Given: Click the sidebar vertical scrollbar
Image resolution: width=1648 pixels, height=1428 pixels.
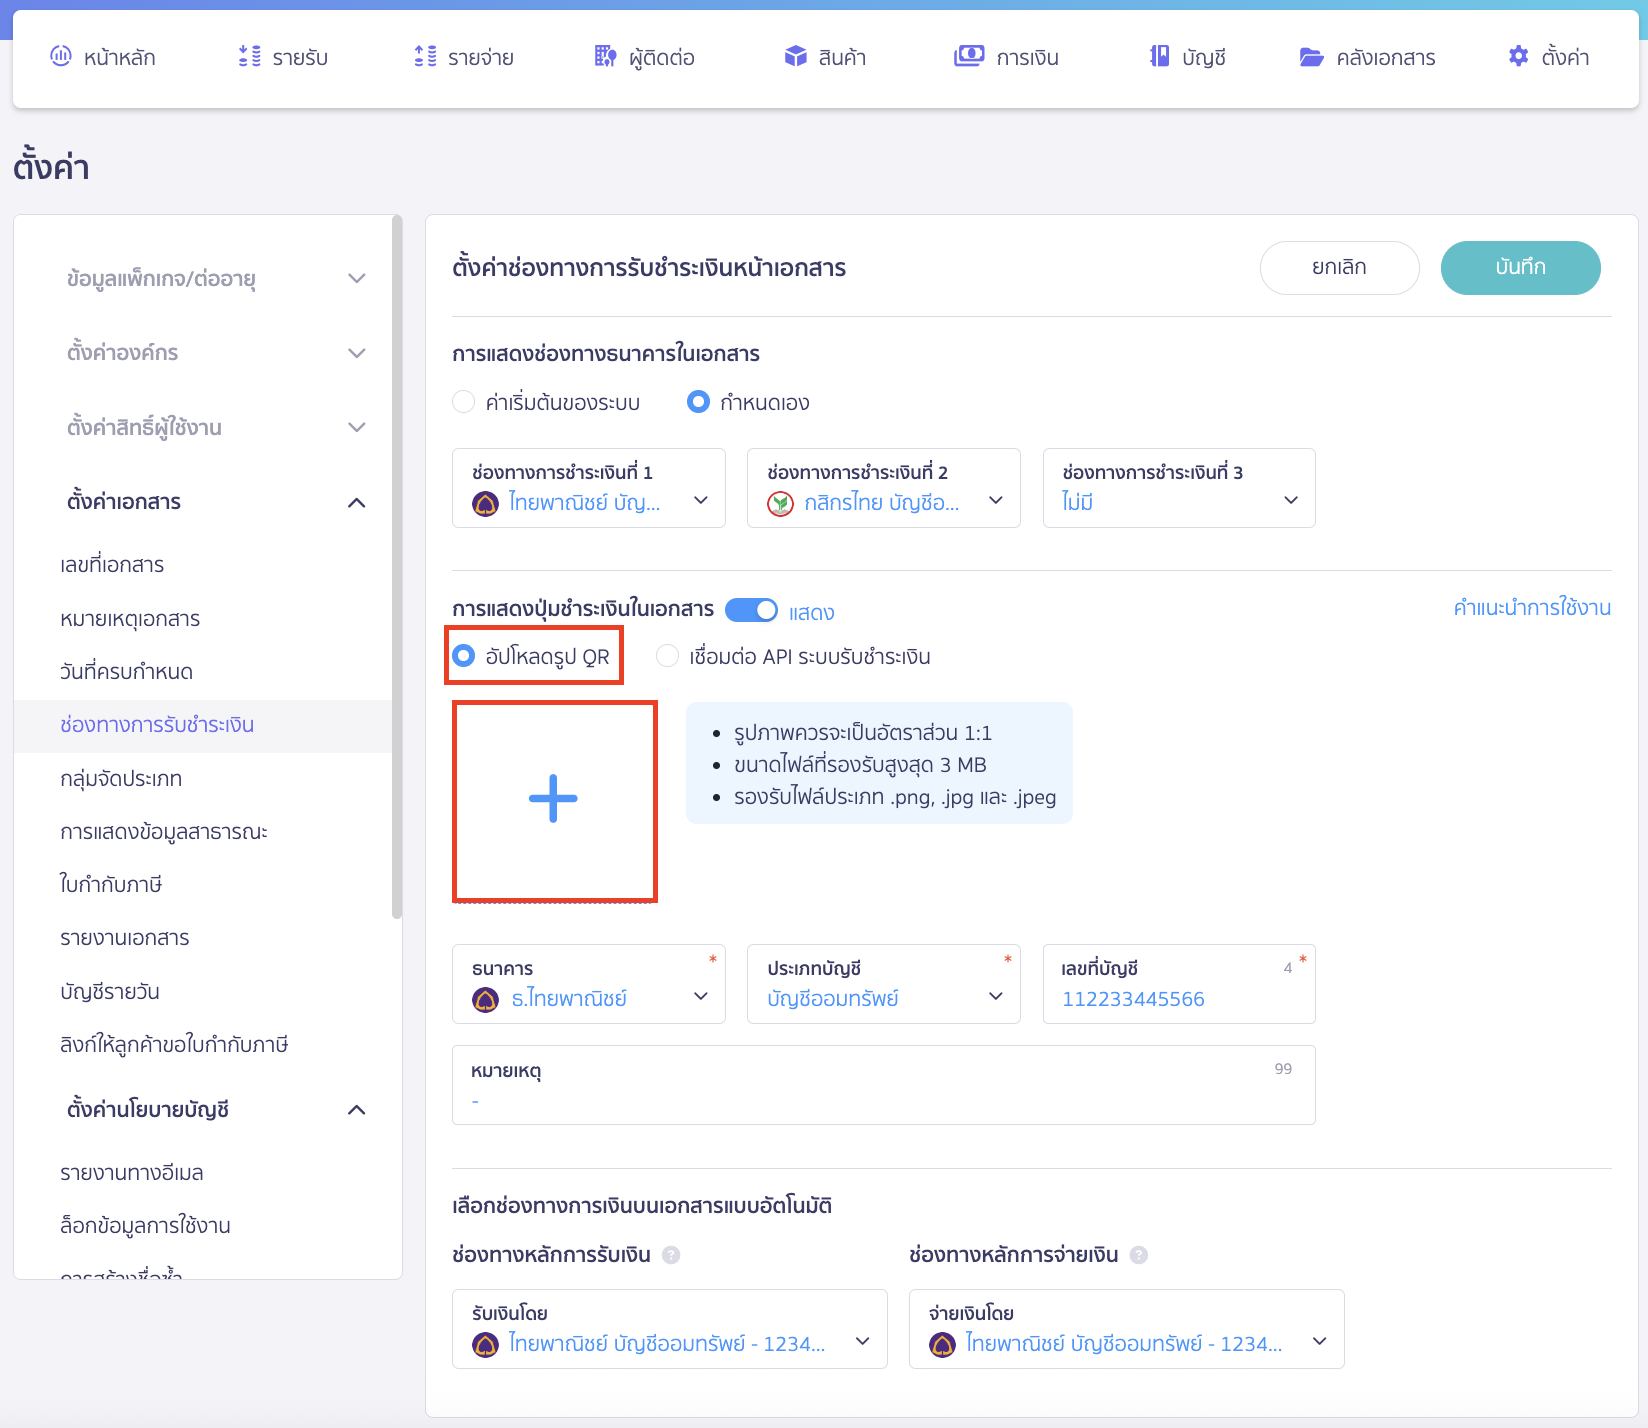Looking at the screenshot, I should (397, 568).
